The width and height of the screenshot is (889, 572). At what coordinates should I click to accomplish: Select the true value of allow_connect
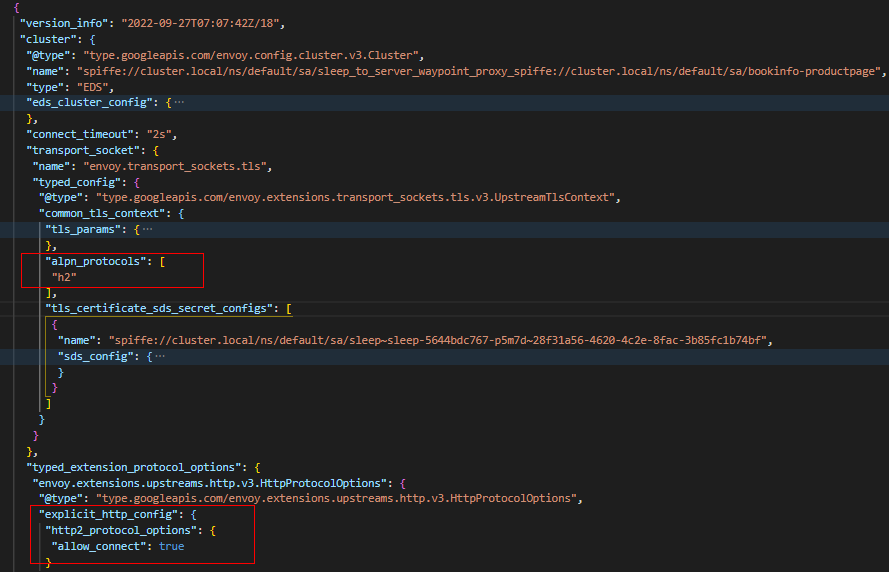(x=171, y=546)
